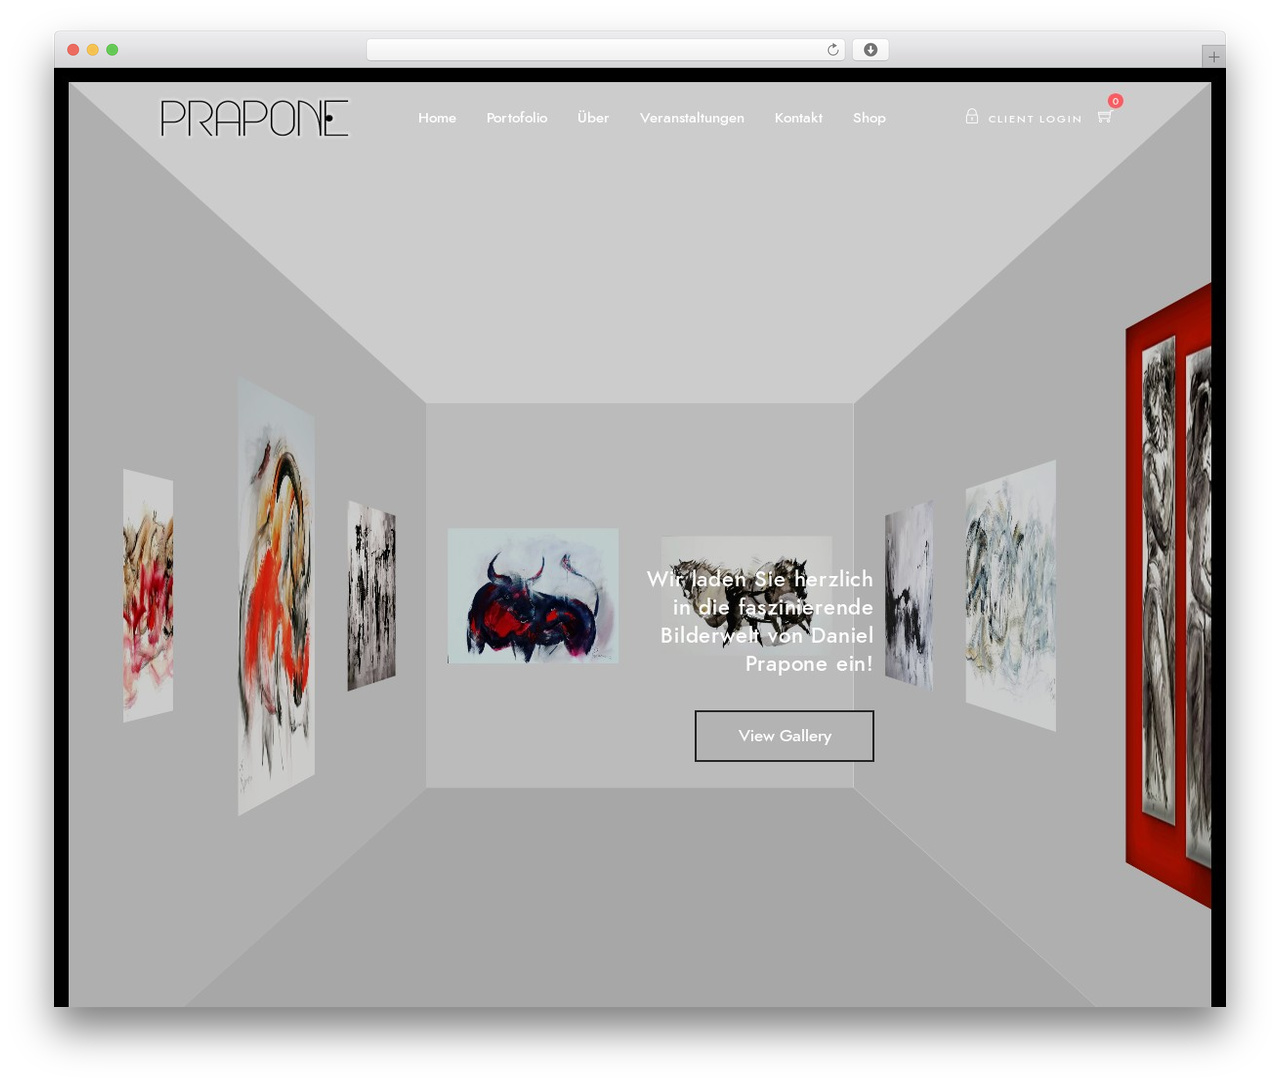
Task: Select the tall orange abstract painting
Action: 276,596
